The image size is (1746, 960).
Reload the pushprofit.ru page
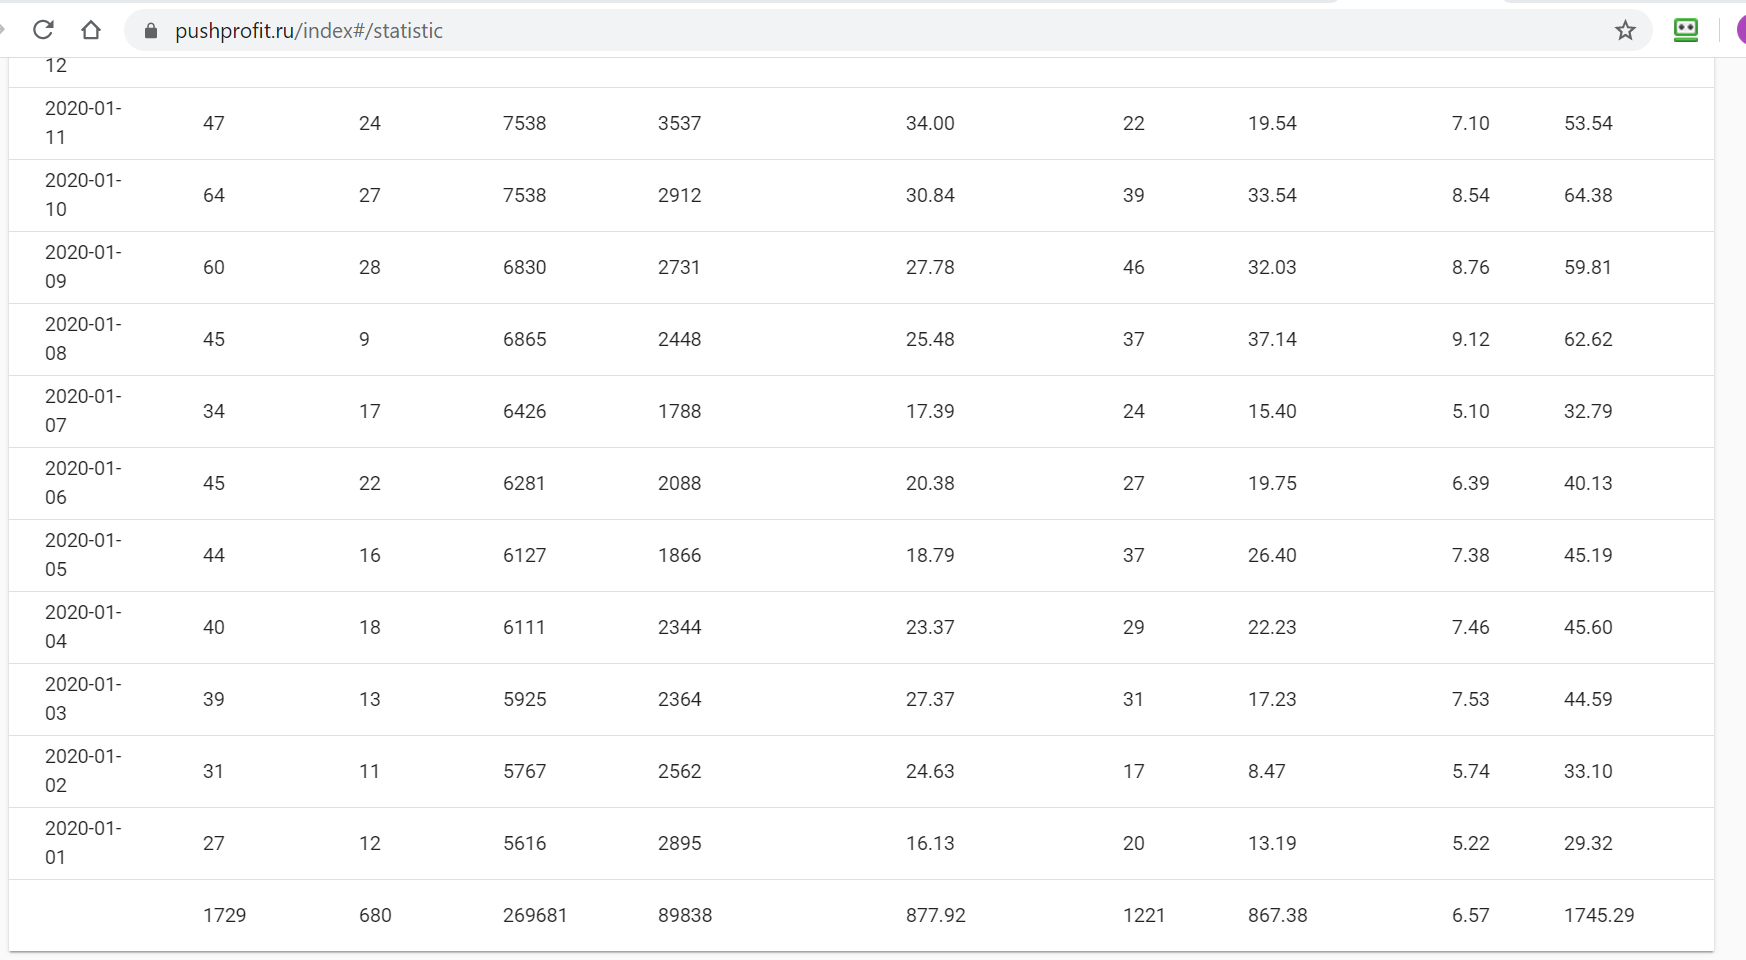pyautogui.click(x=43, y=30)
